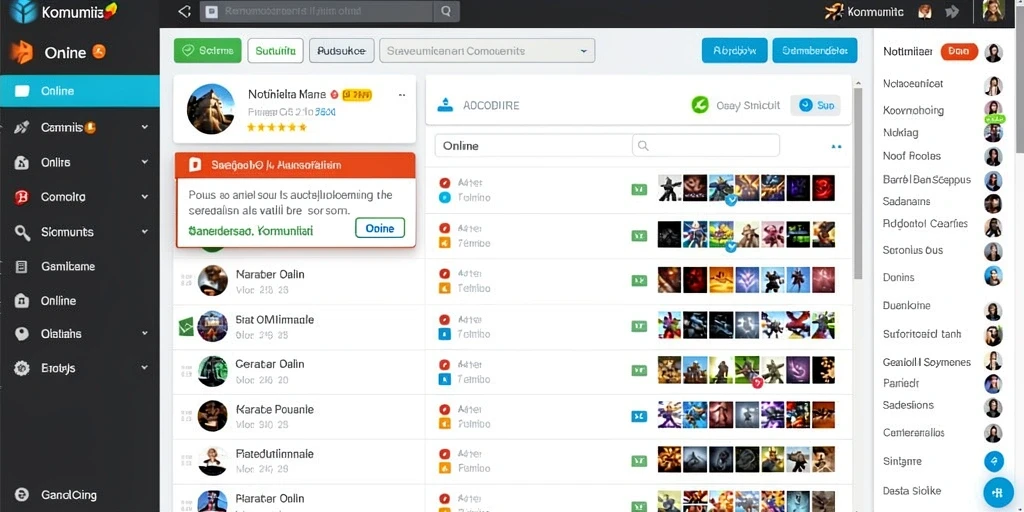Click the orange fox icon beside Online header
The image size is (1024, 512).
22,53
